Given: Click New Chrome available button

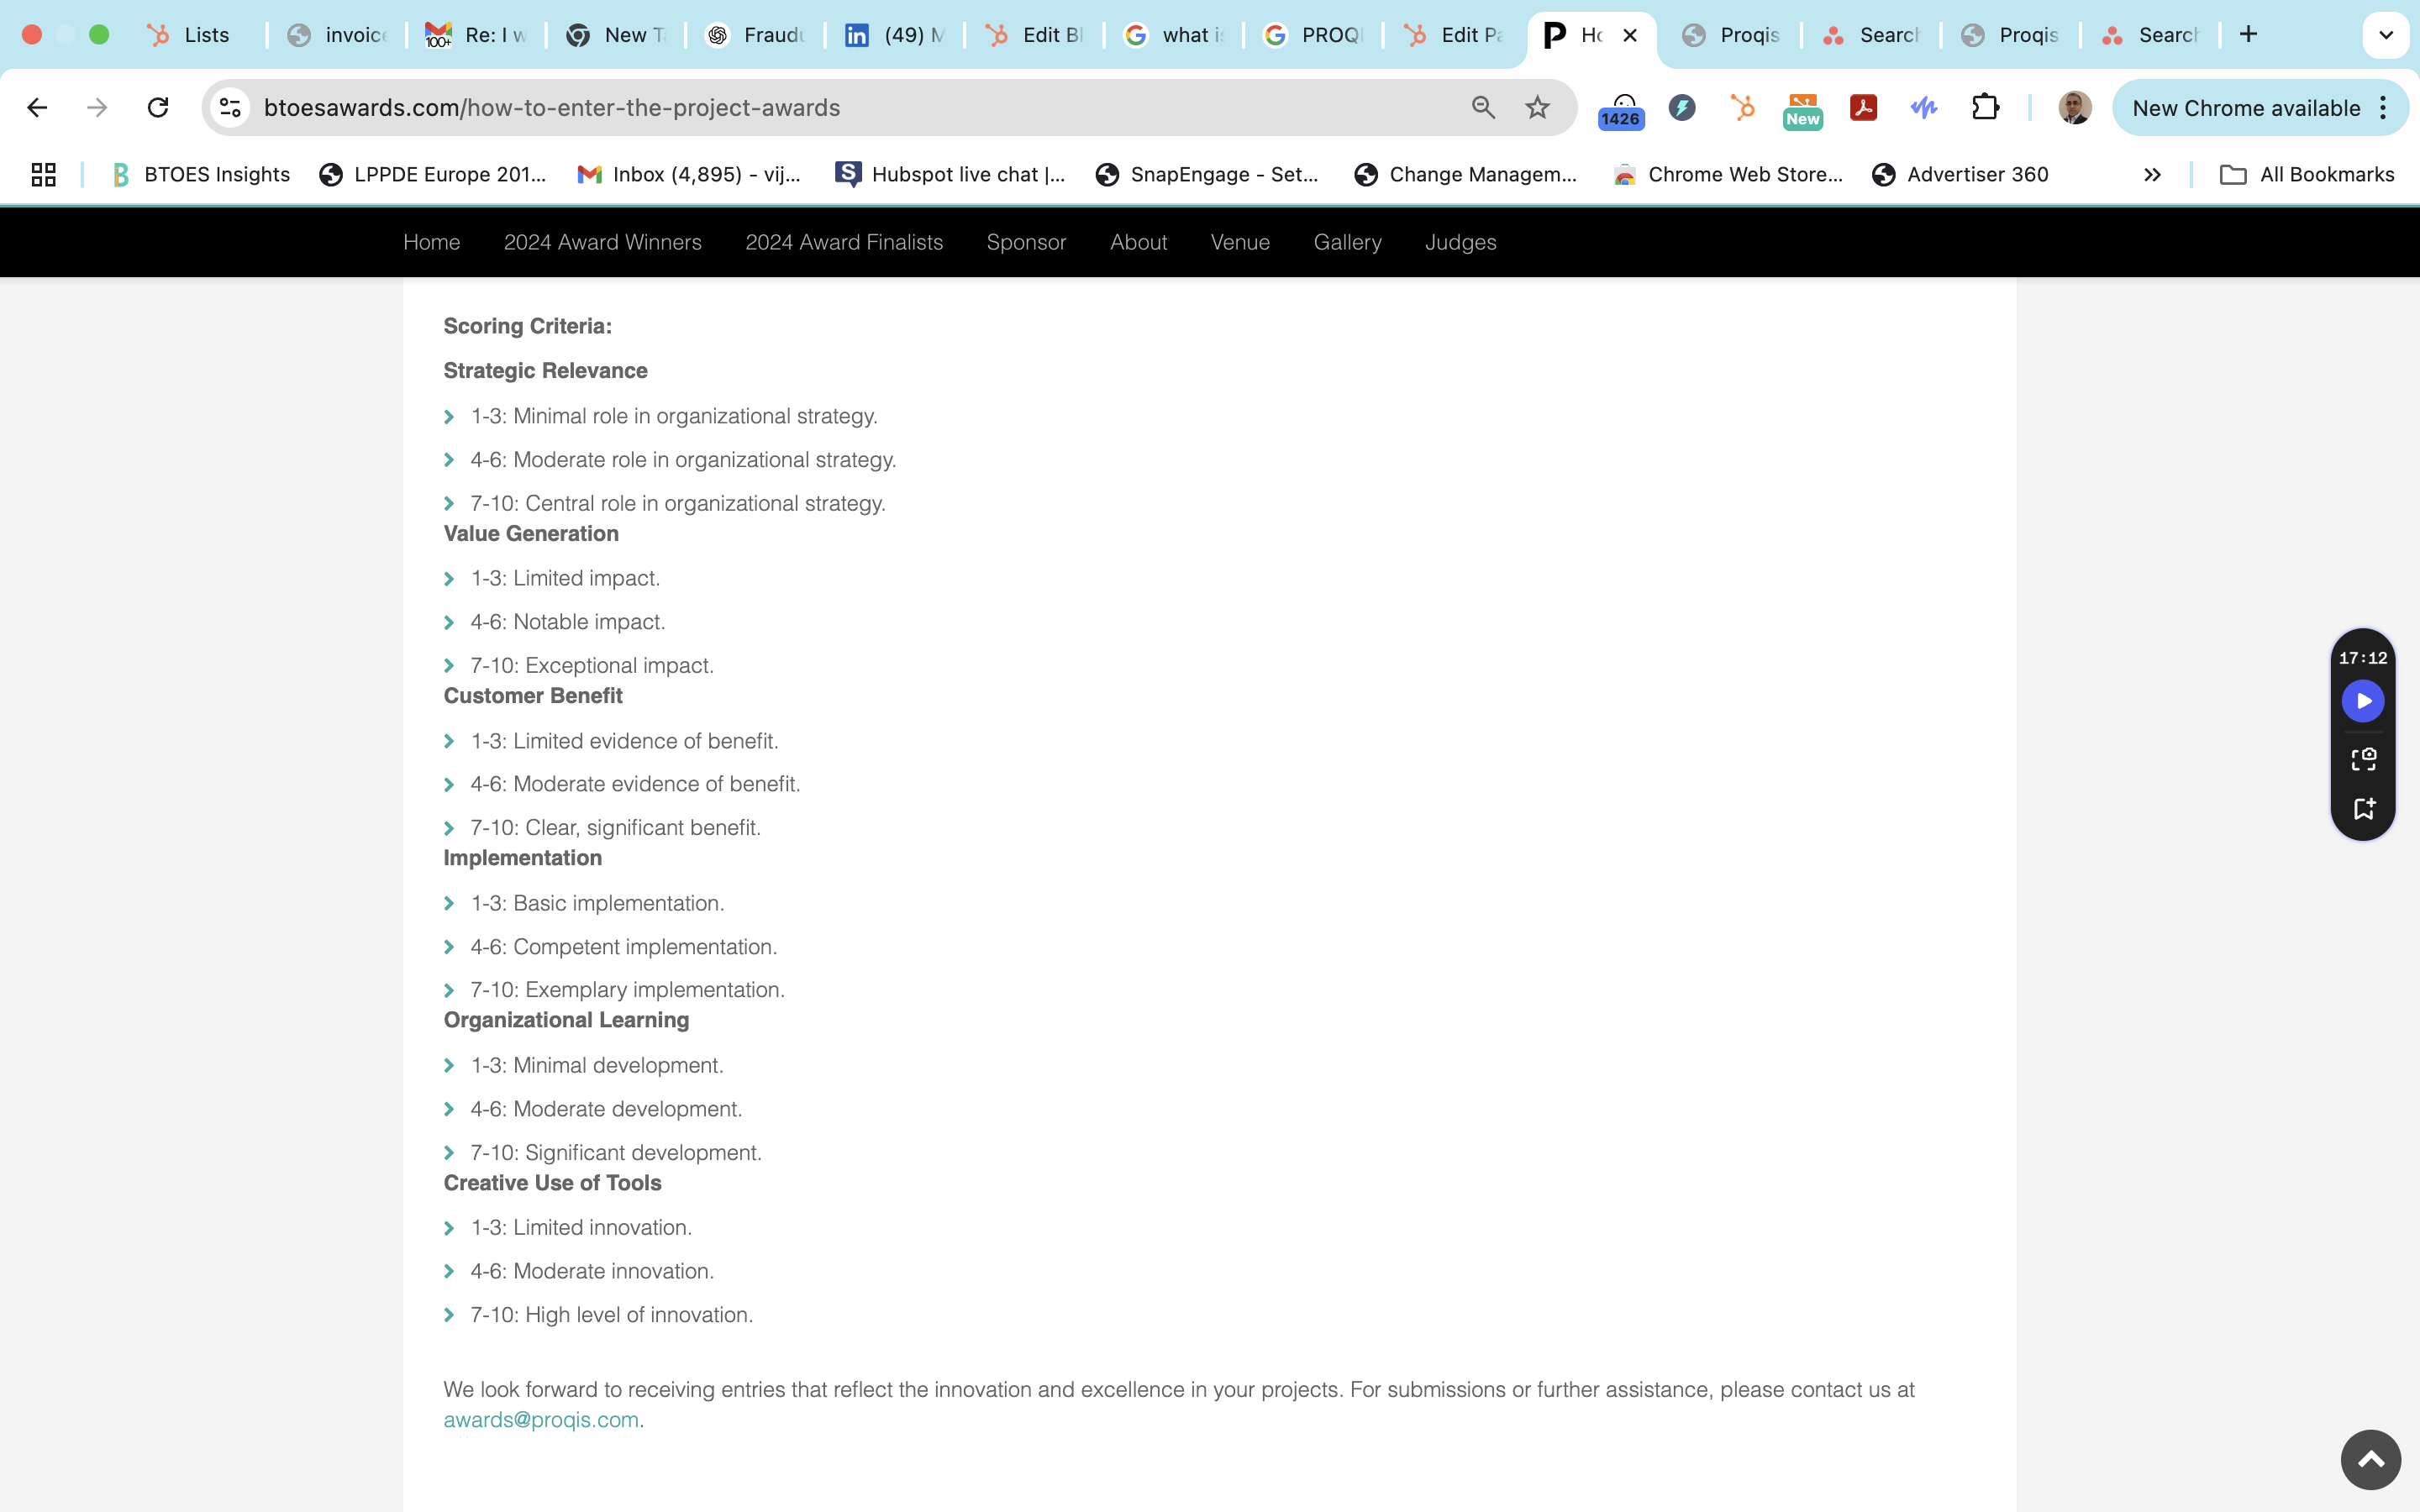Looking at the screenshot, I should coord(2245,108).
